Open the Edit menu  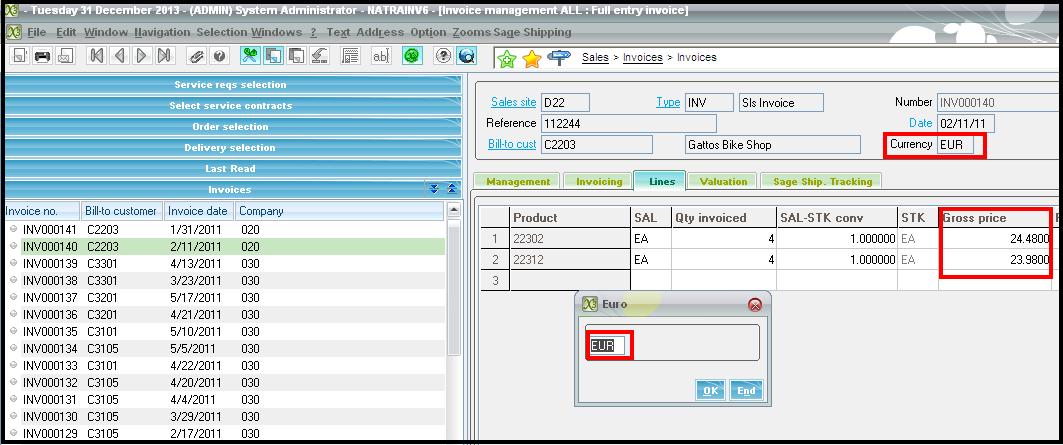tap(66, 32)
